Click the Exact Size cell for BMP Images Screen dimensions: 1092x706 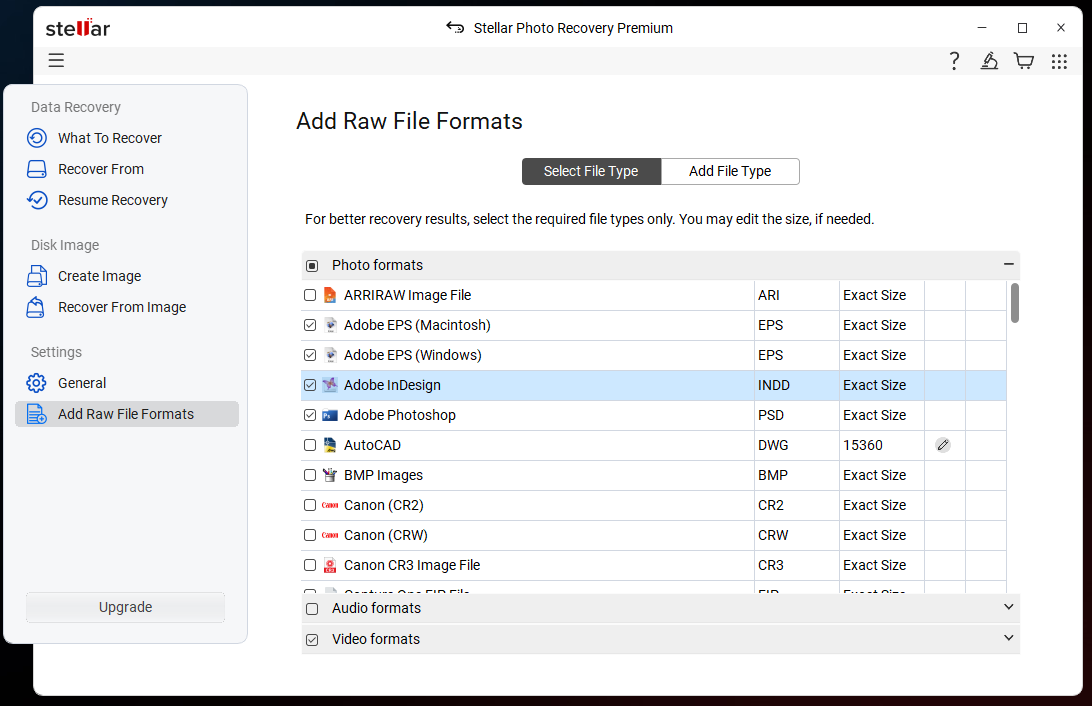pos(882,475)
